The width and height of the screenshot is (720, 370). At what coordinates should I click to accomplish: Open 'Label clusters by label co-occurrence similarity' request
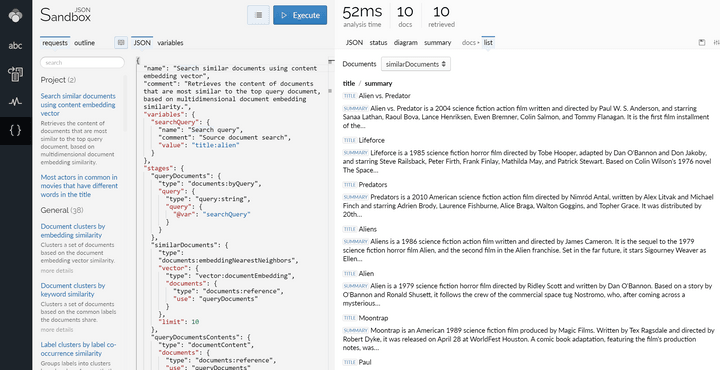pyautogui.click(x=78, y=349)
